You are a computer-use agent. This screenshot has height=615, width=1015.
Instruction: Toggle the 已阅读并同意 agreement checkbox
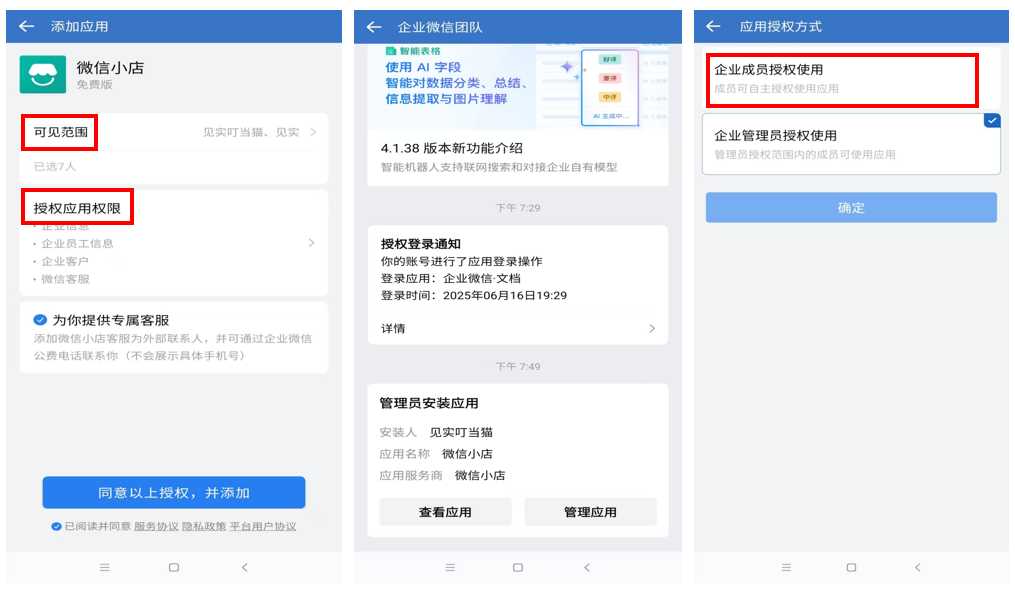pyautogui.click(x=56, y=526)
